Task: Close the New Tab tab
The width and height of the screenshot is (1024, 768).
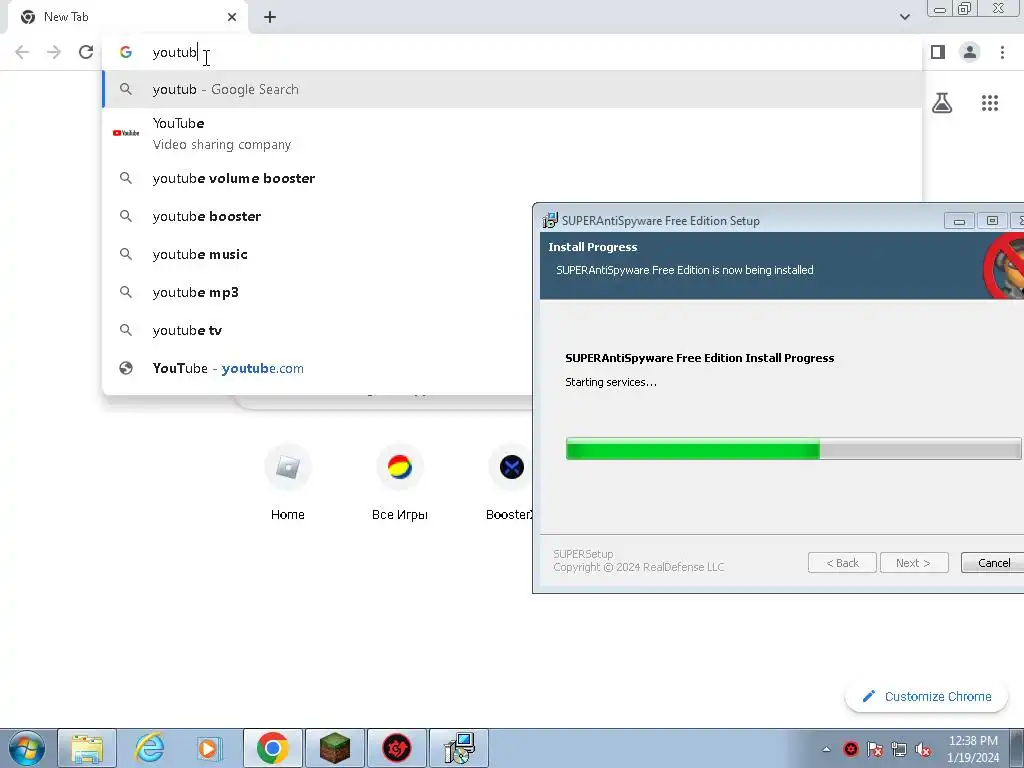Action: [x=232, y=17]
